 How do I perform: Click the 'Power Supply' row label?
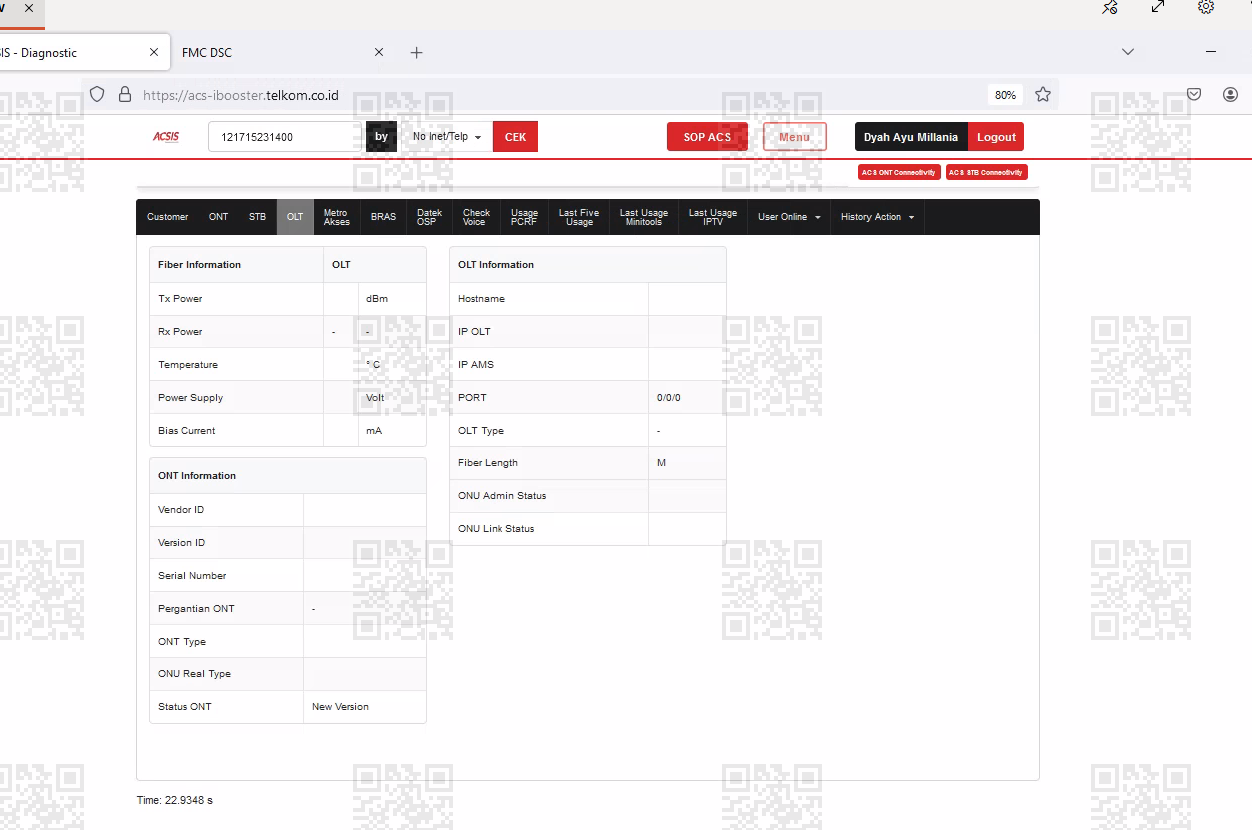[190, 398]
